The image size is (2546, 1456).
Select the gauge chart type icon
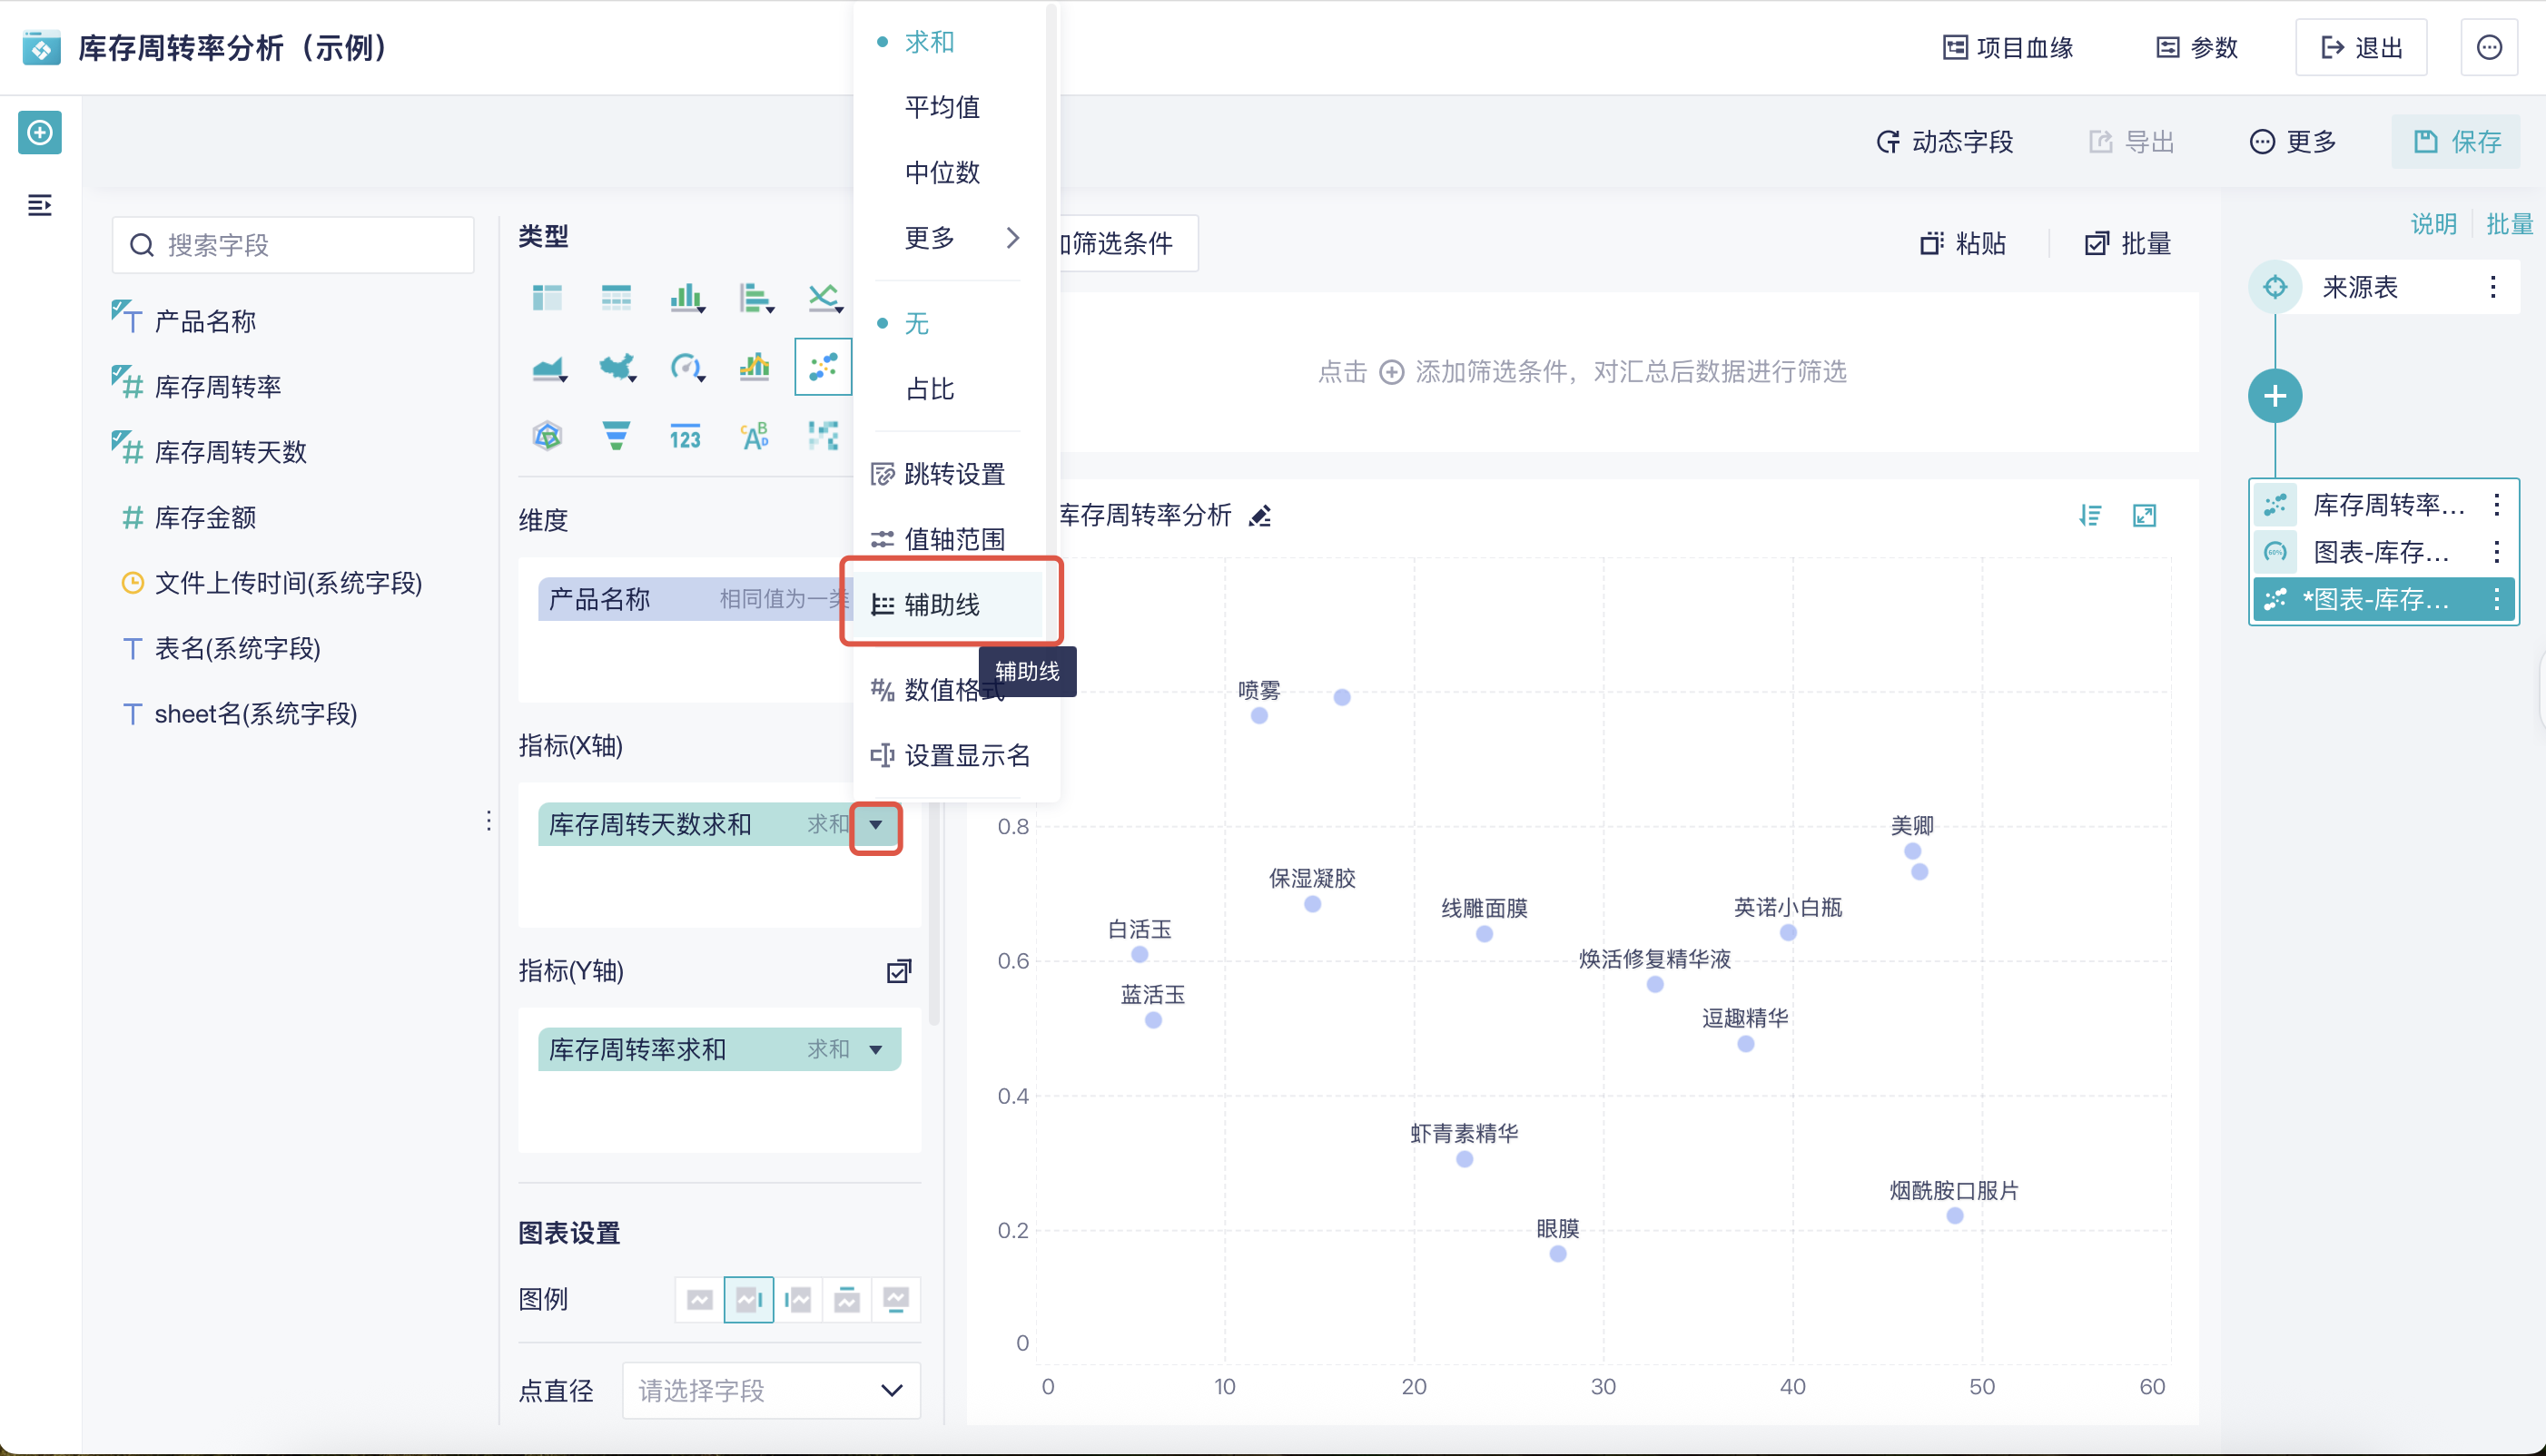686,366
